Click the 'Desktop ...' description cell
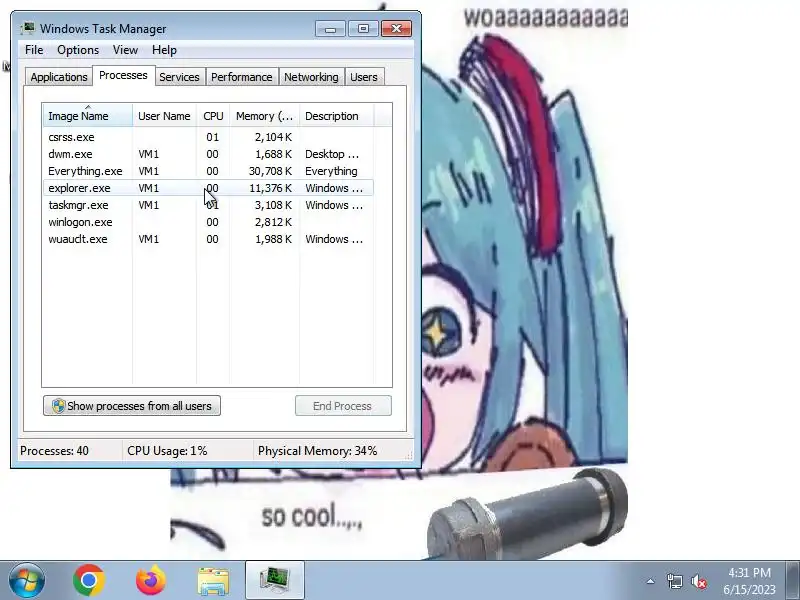This screenshot has width=800, height=600. click(x=332, y=154)
